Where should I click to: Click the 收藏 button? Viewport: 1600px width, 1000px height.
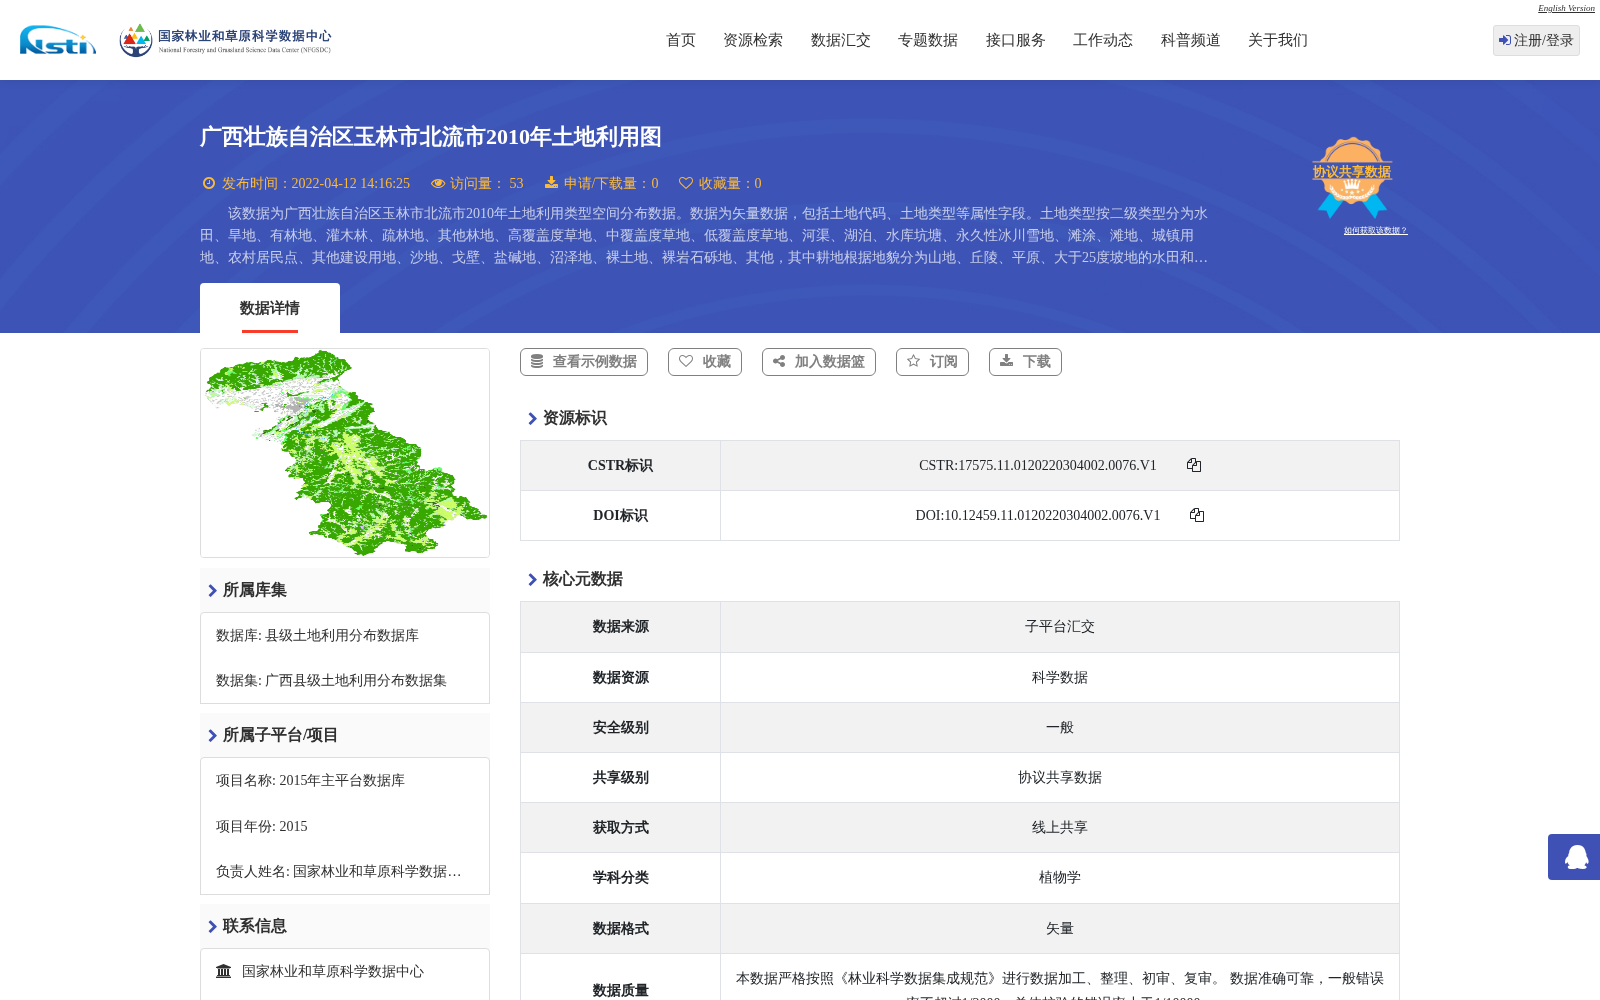(x=705, y=362)
